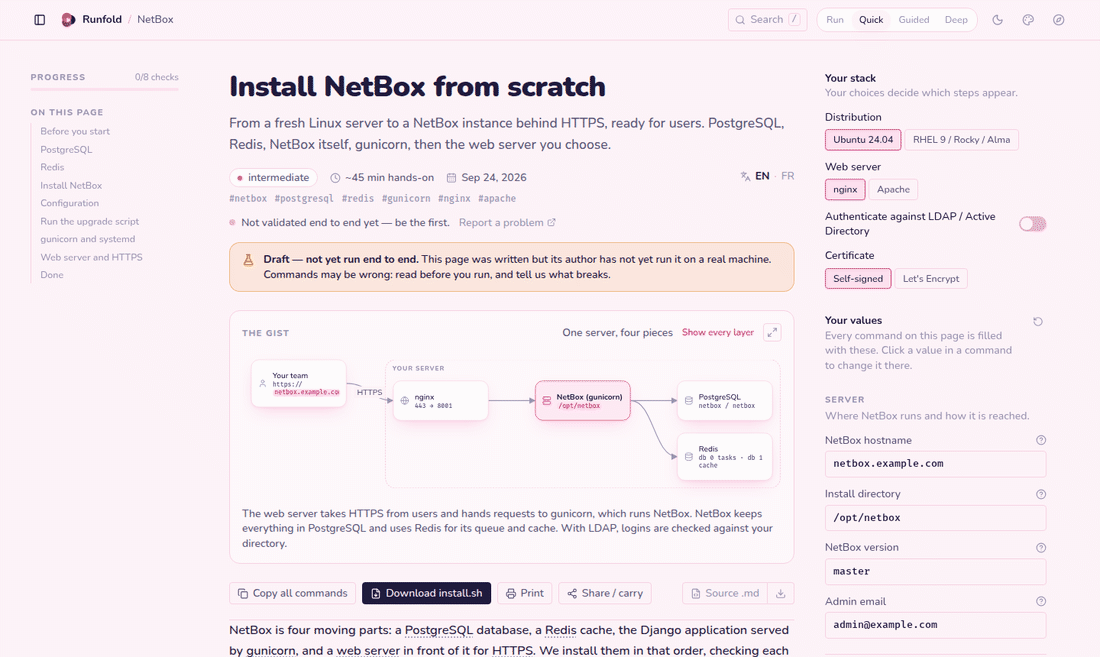
Task: Jump to the PostgreSQL section
Action: click(x=67, y=149)
